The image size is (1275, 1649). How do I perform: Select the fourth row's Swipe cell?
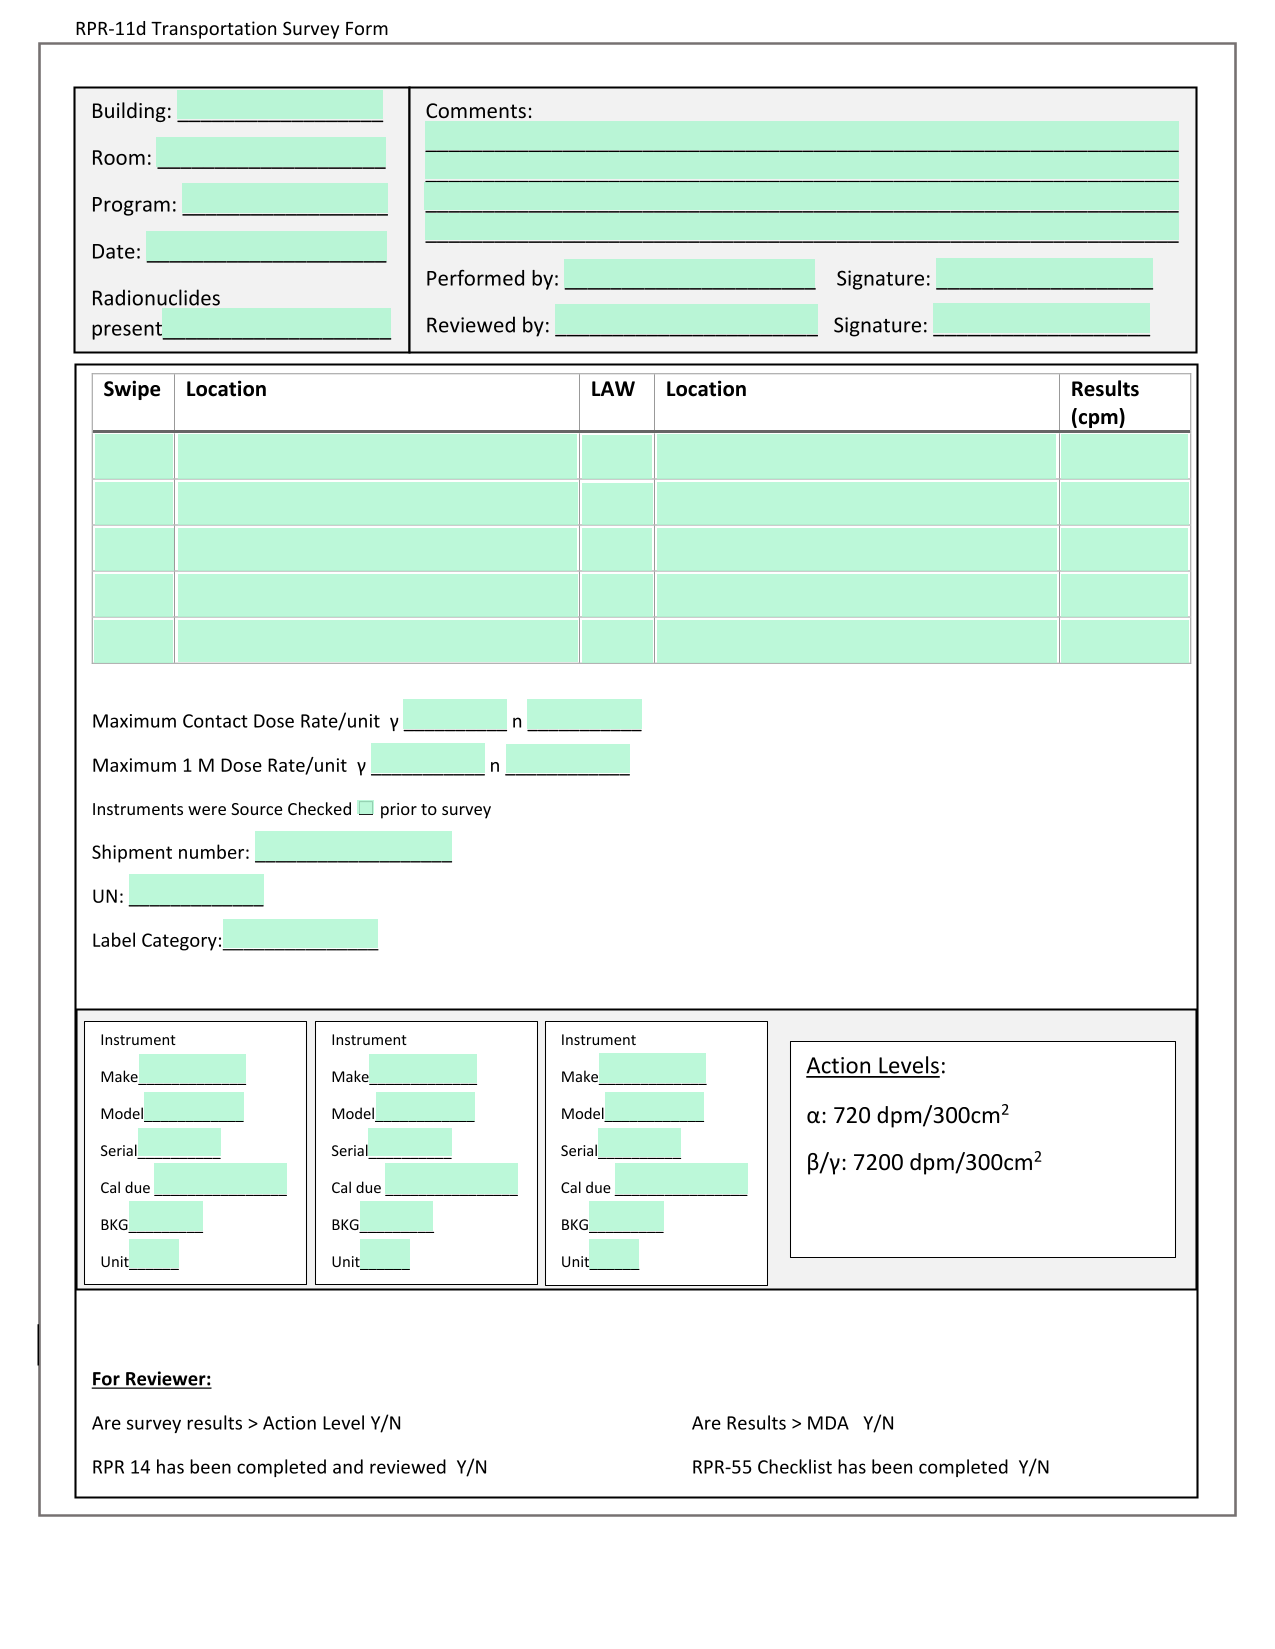click(134, 595)
